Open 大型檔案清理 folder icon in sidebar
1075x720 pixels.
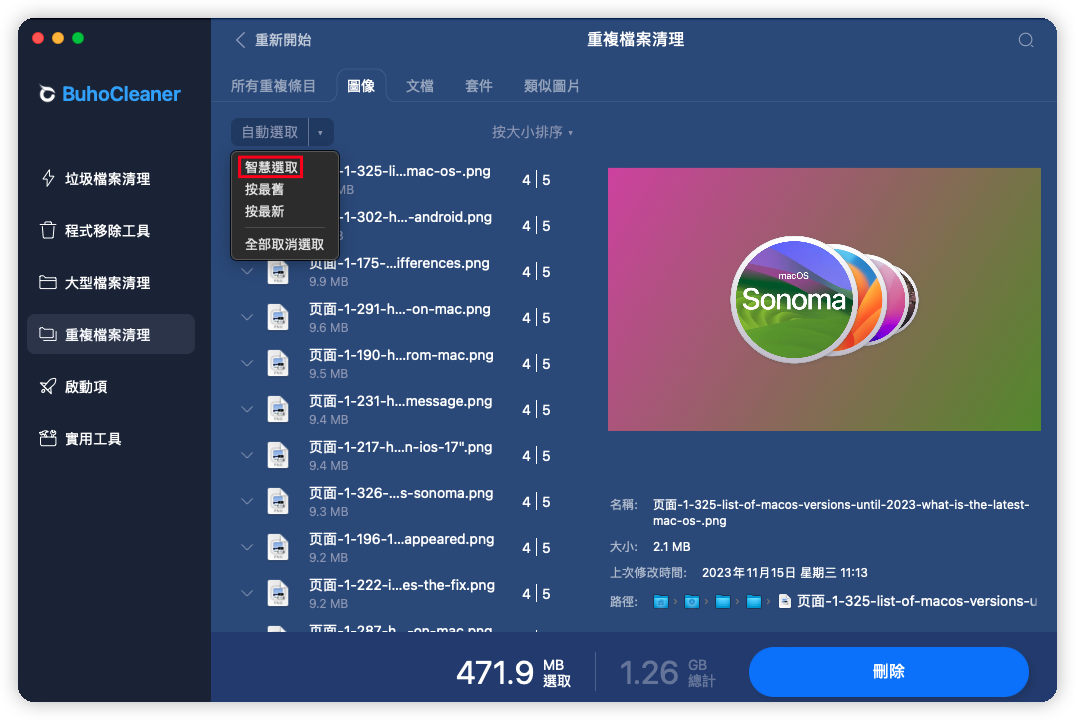pyautogui.click(x=48, y=283)
